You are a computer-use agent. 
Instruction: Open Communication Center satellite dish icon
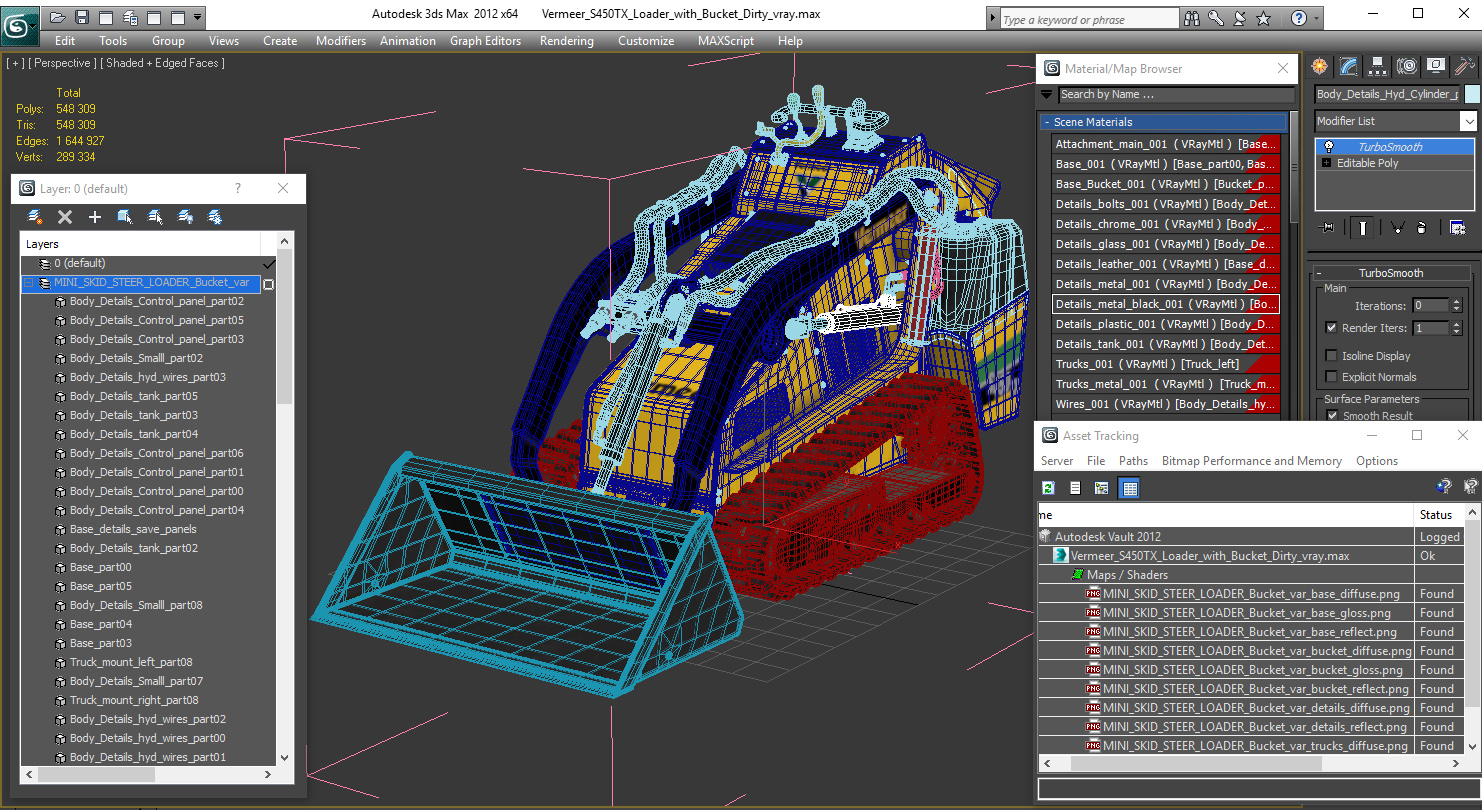pos(1240,18)
